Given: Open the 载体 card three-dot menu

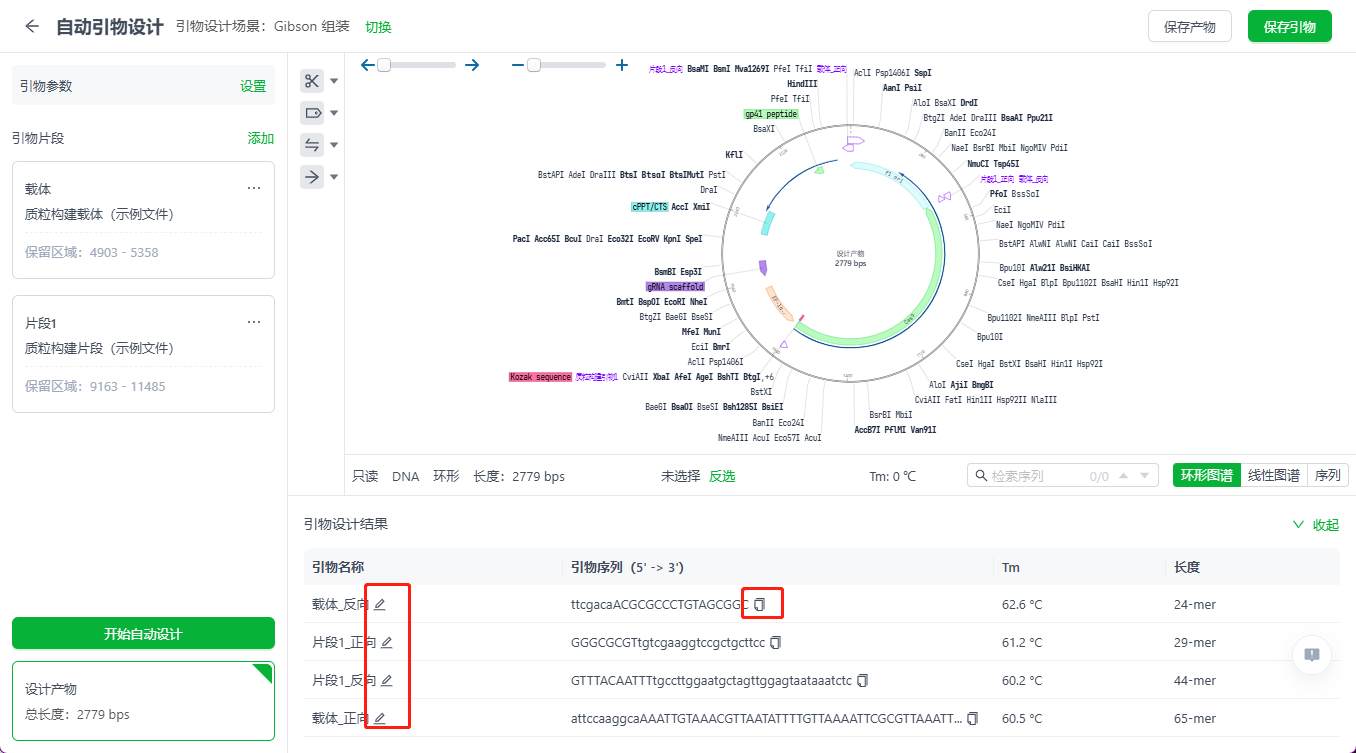Looking at the screenshot, I should pyautogui.click(x=254, y=188).
